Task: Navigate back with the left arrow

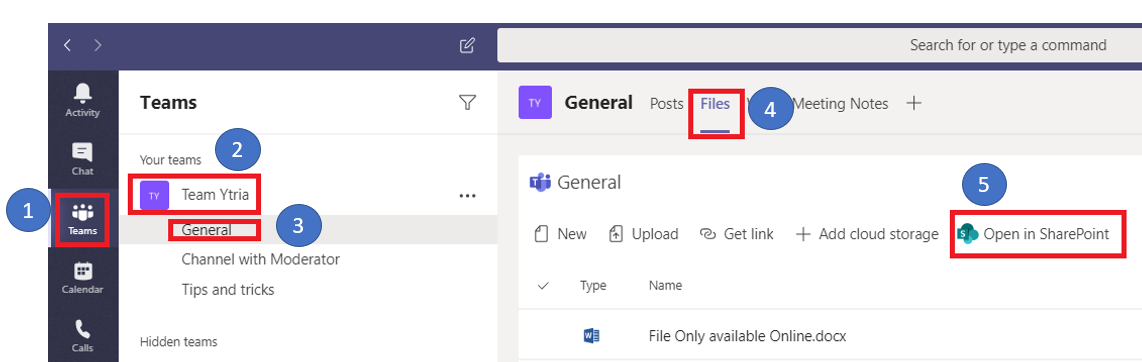Action: coord(68,45)
